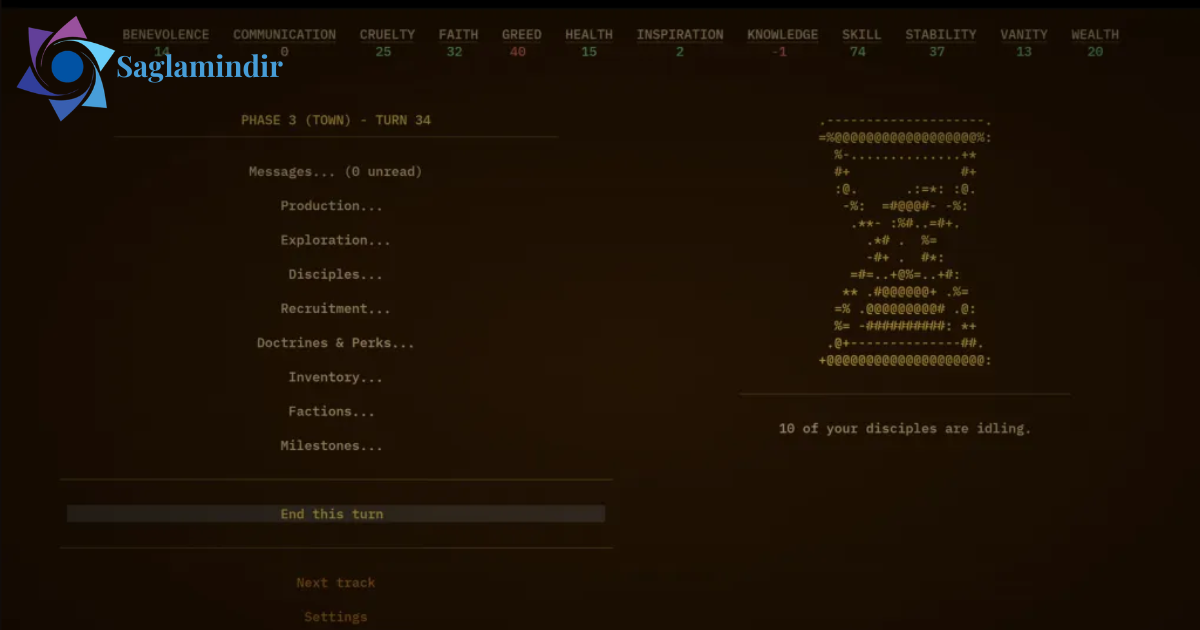This screenshot has width=1200, height=630.
Task: Click the GREED stat label
Action: (x=521, y=34)
